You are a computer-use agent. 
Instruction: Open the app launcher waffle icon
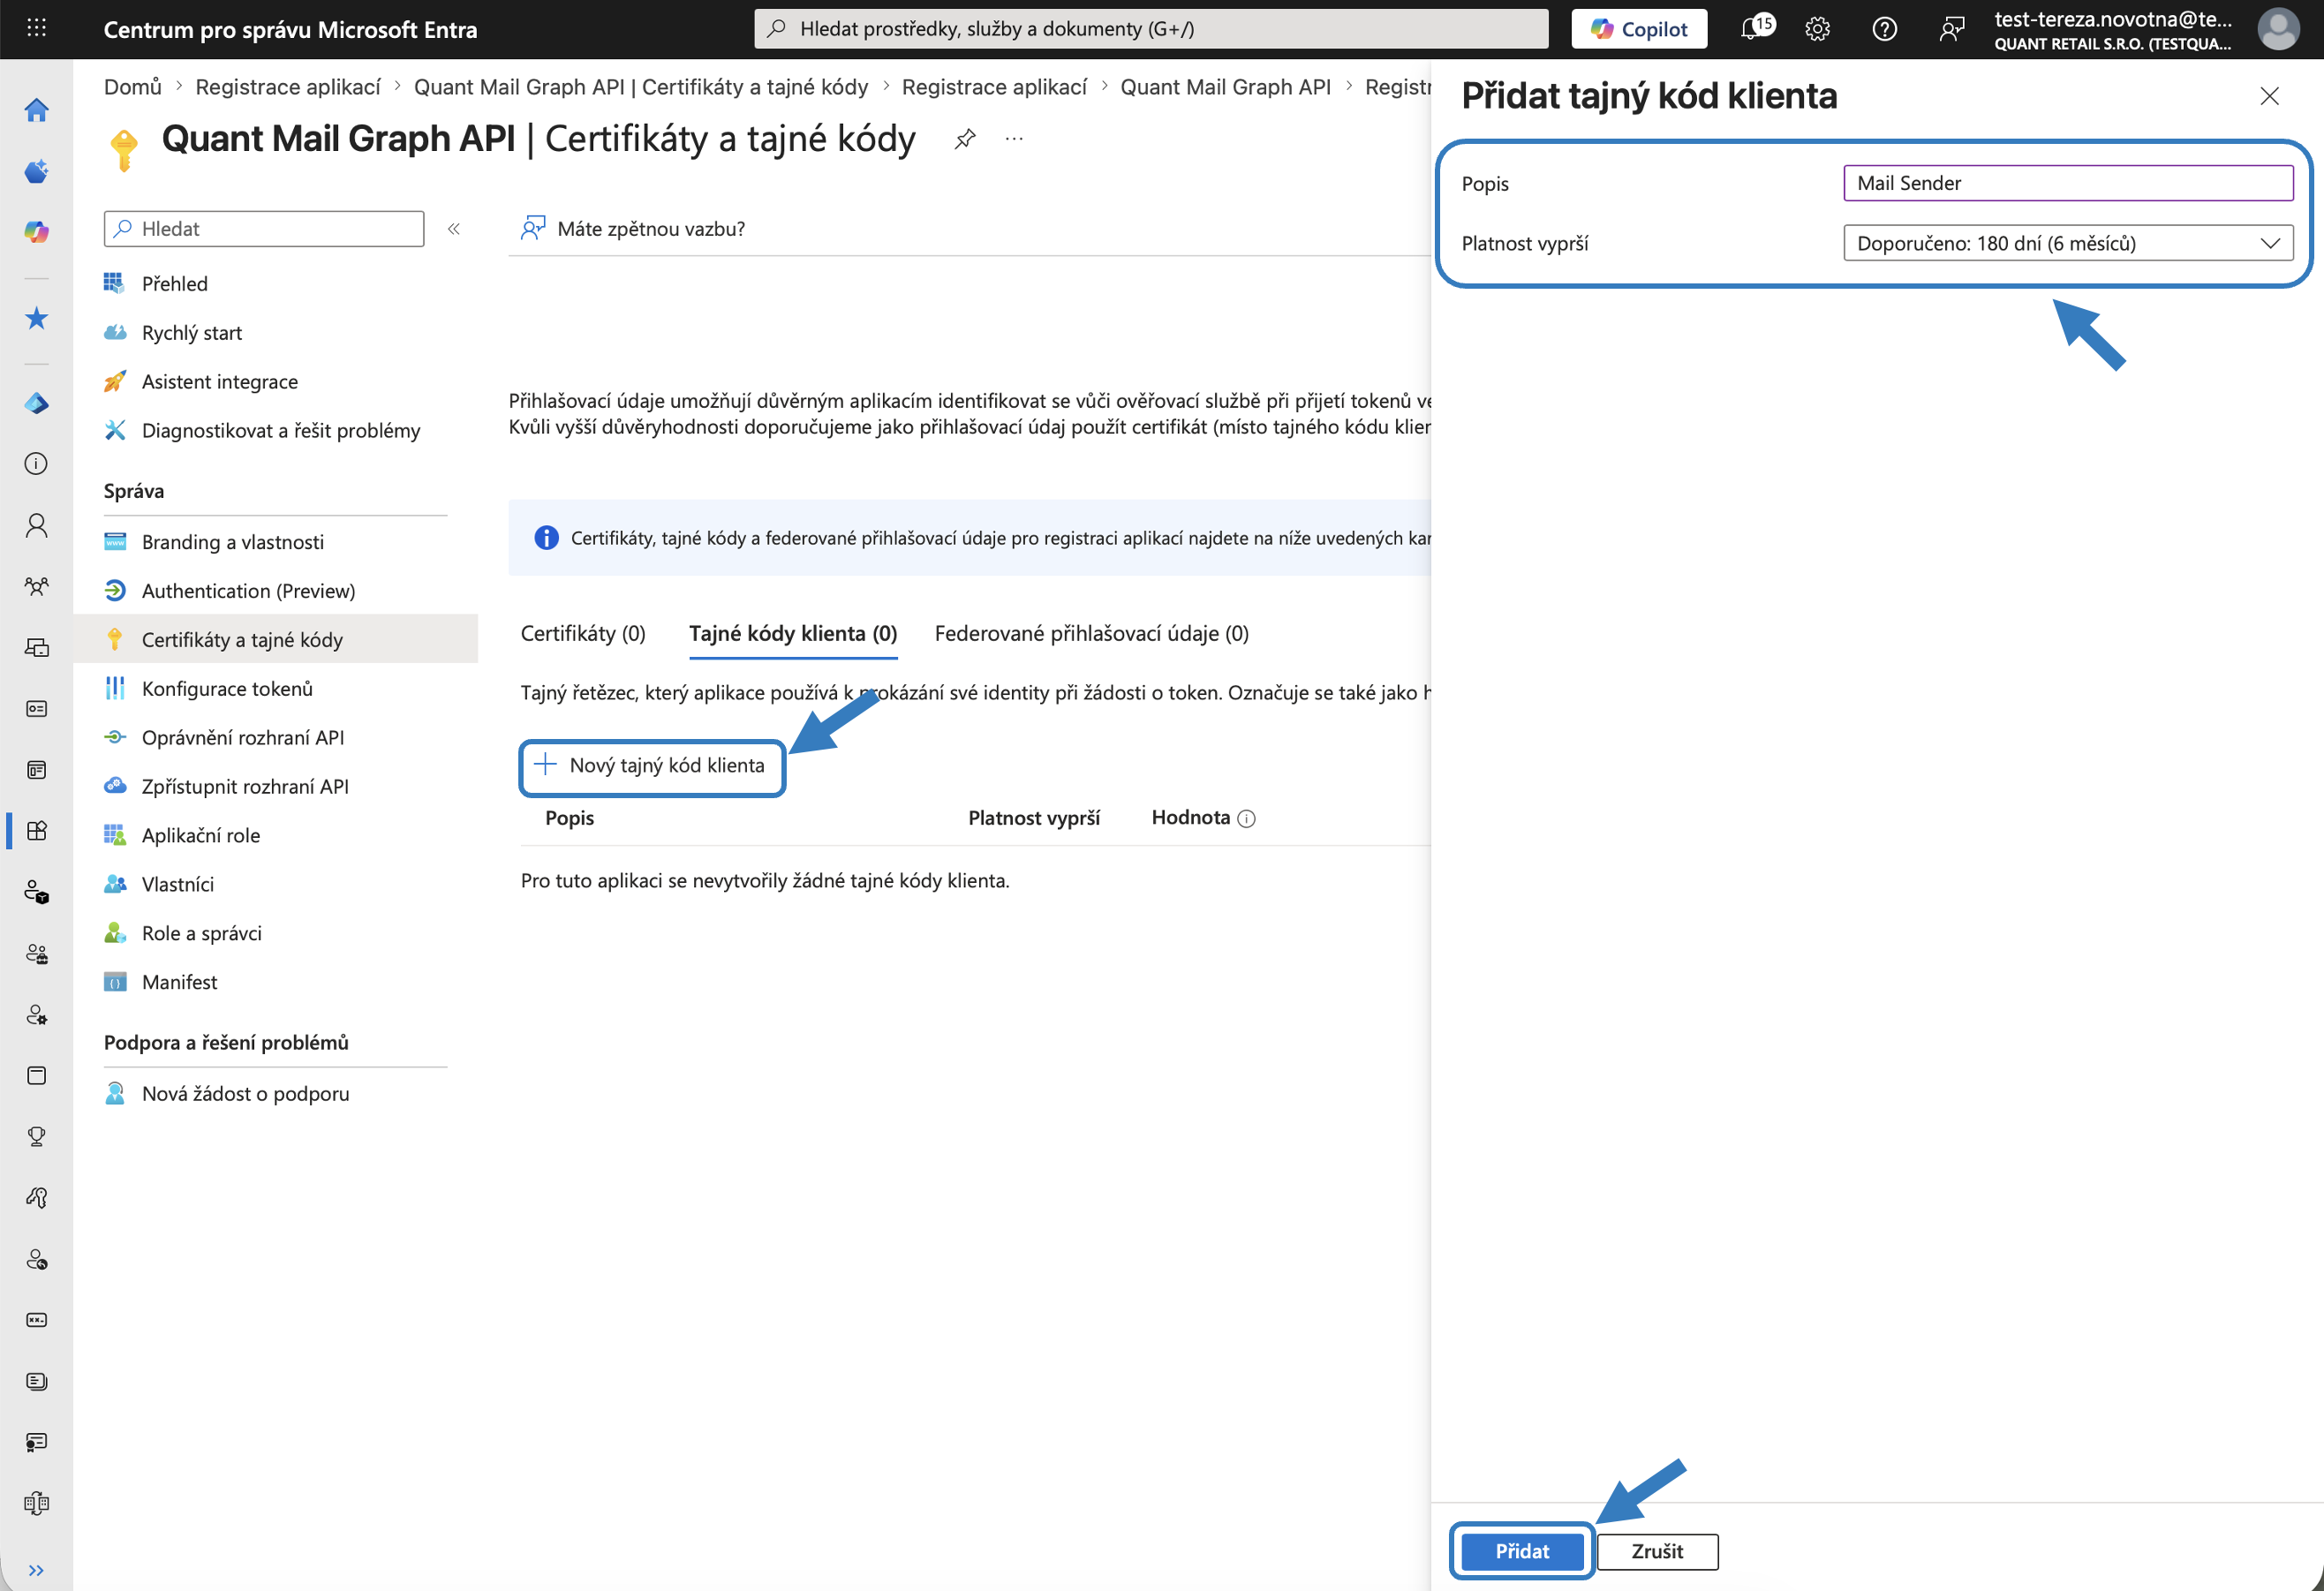click(37, 28)
